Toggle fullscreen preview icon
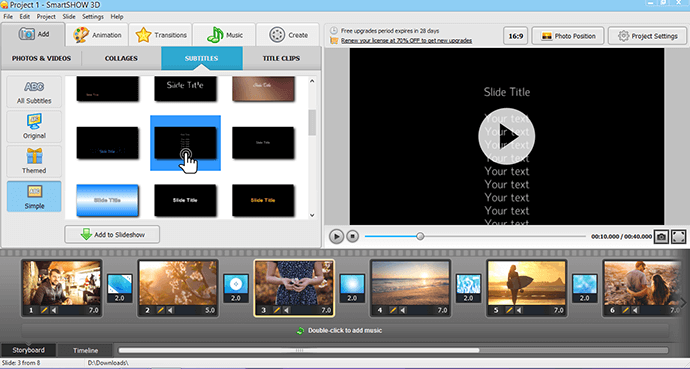Viewport: 690px width, 369px height. coord(679,237)
